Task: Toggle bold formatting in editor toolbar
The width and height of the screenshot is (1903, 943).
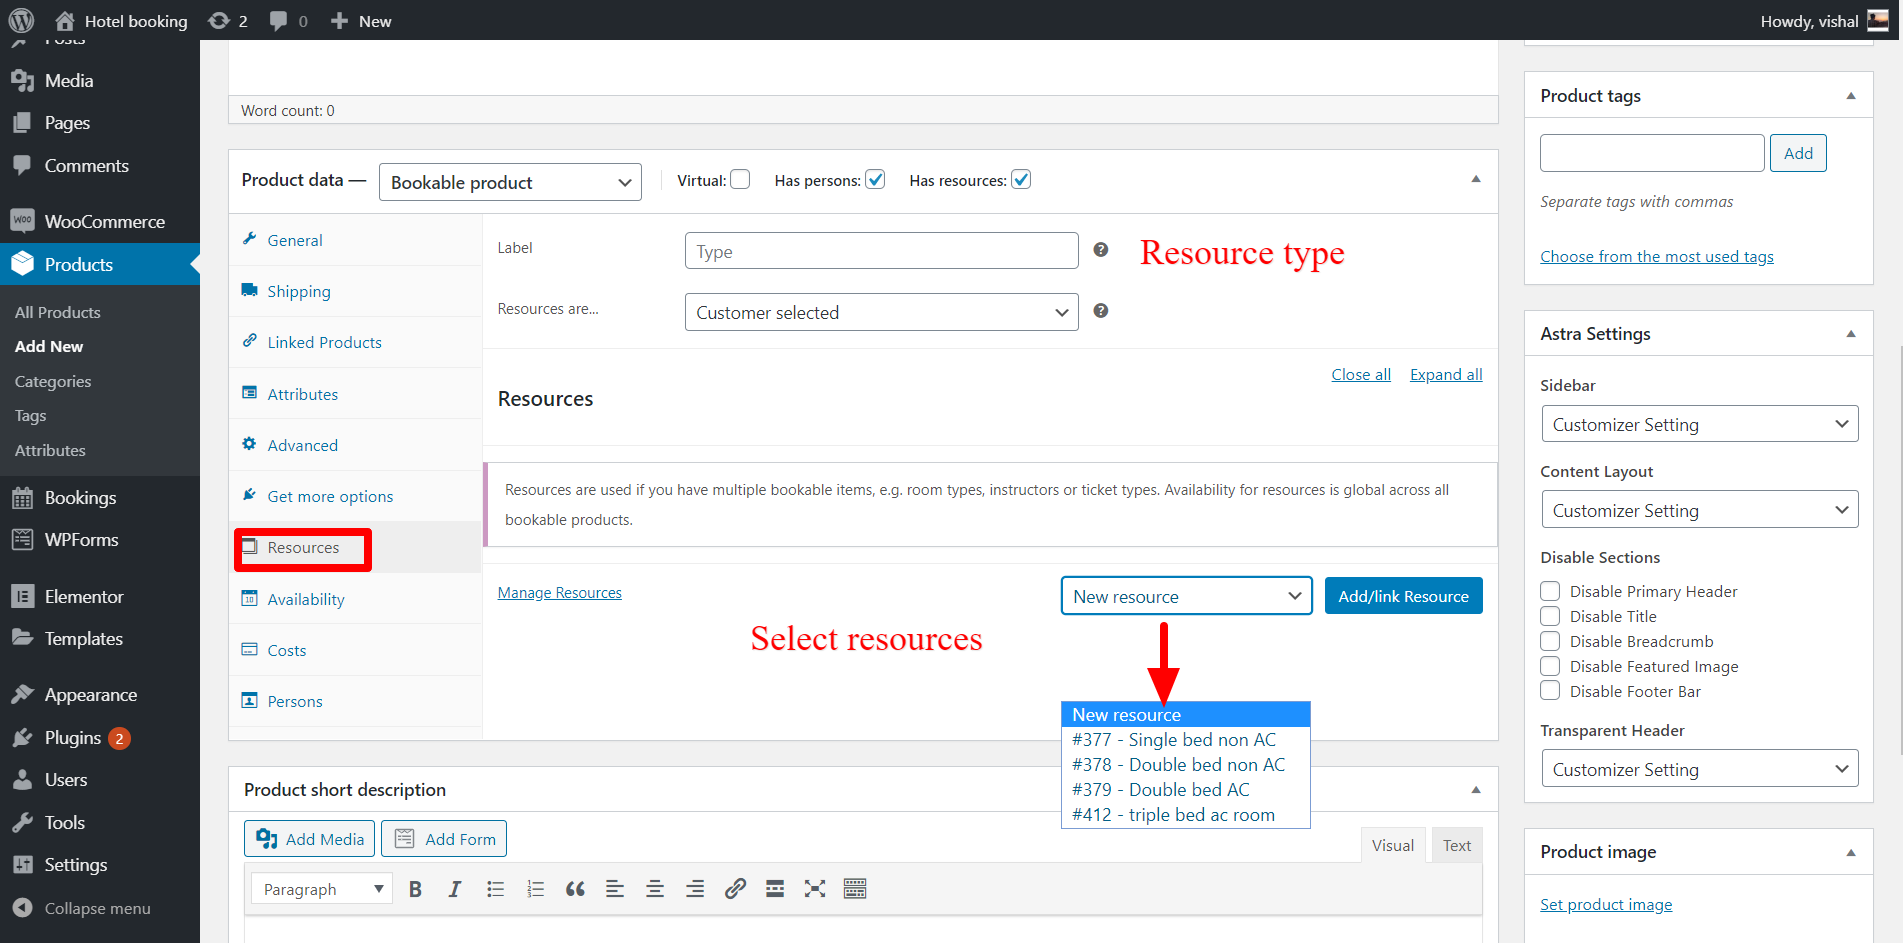Action: coord(415,889)
